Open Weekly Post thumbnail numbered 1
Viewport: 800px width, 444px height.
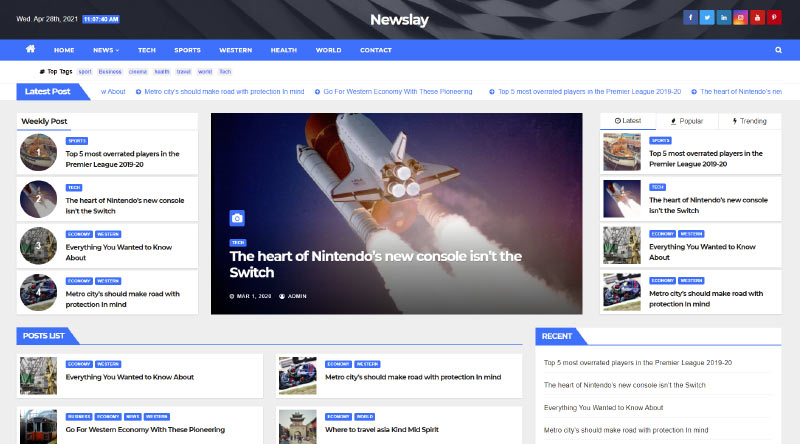coord(38,152)
